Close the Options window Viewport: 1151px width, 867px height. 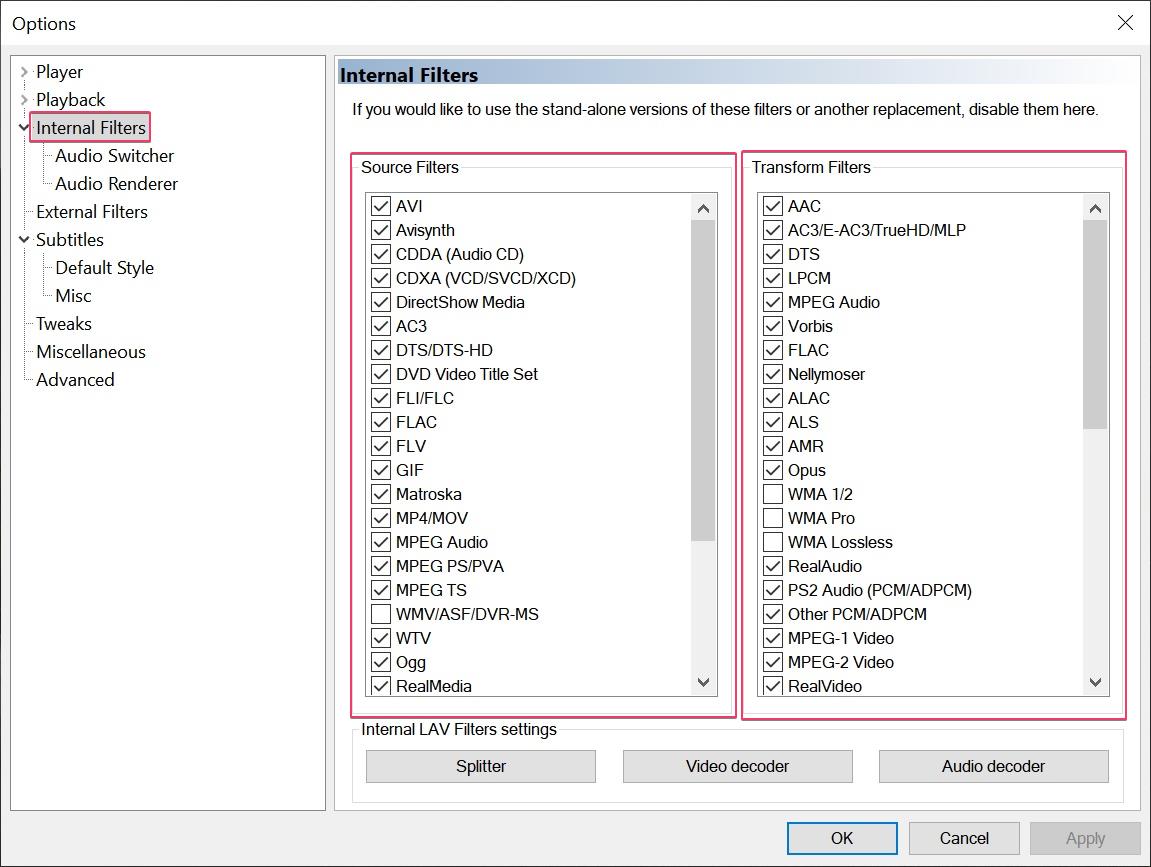(x=1125, y=23)
